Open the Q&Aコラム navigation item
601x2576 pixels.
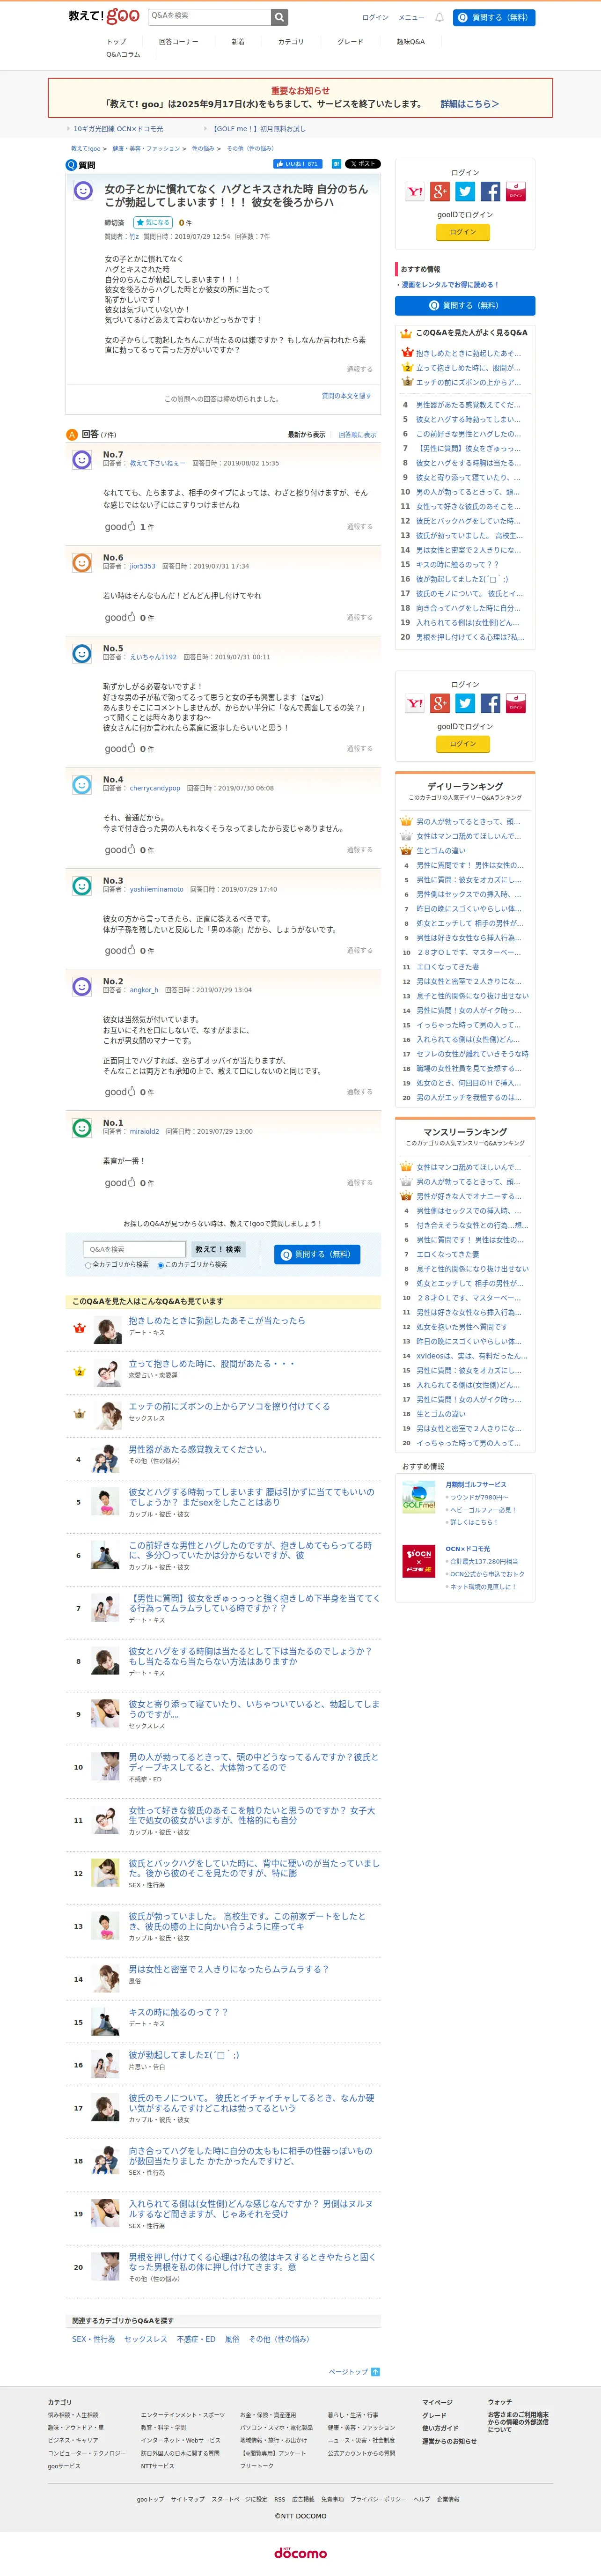(123, 55)
